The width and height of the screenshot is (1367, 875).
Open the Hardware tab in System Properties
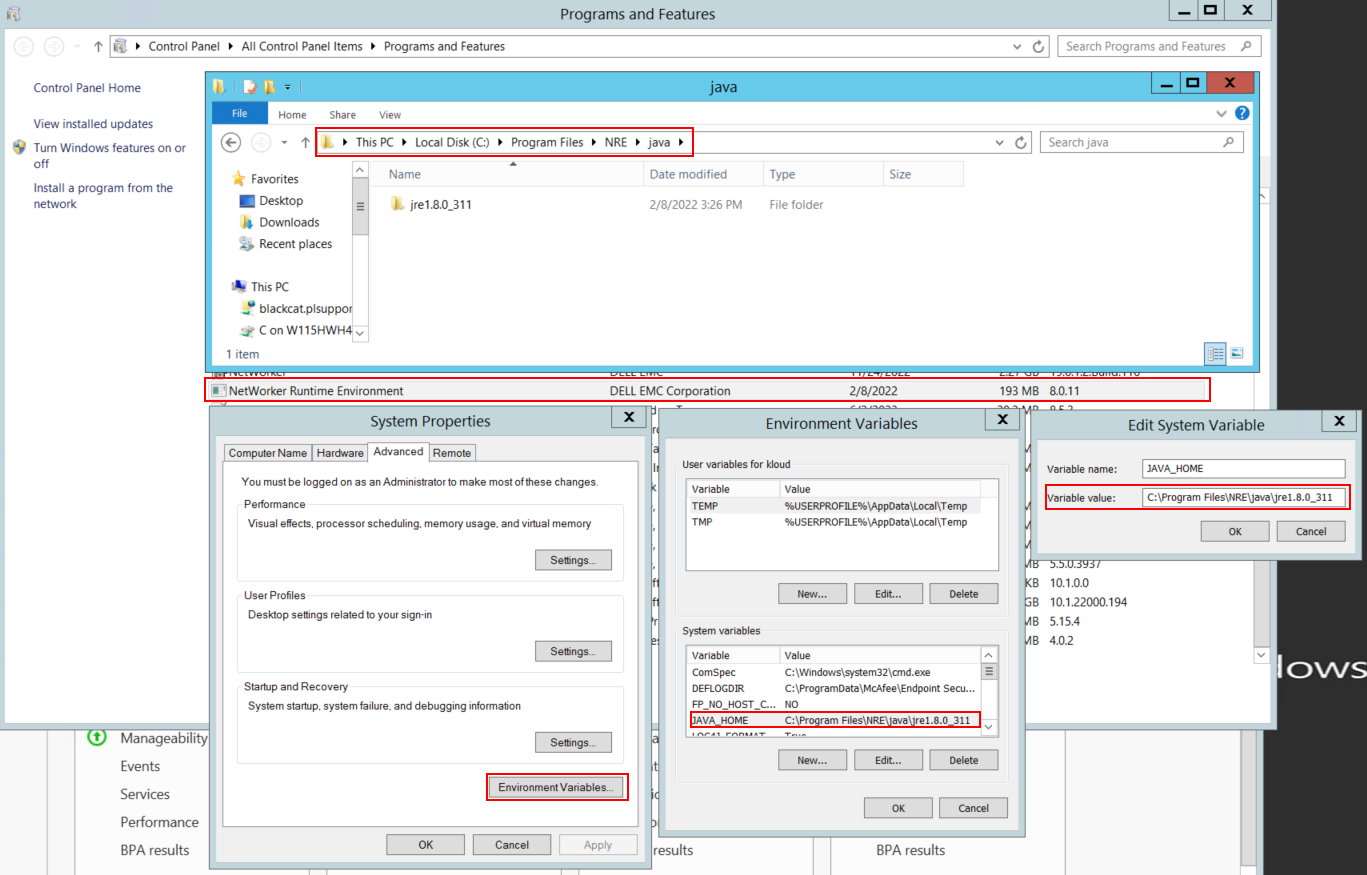click(x=339, y=452)
